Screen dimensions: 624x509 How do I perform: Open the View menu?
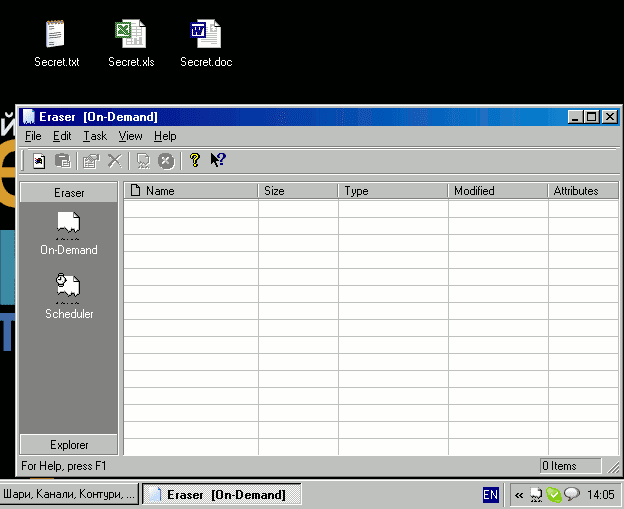coord(130,136)
